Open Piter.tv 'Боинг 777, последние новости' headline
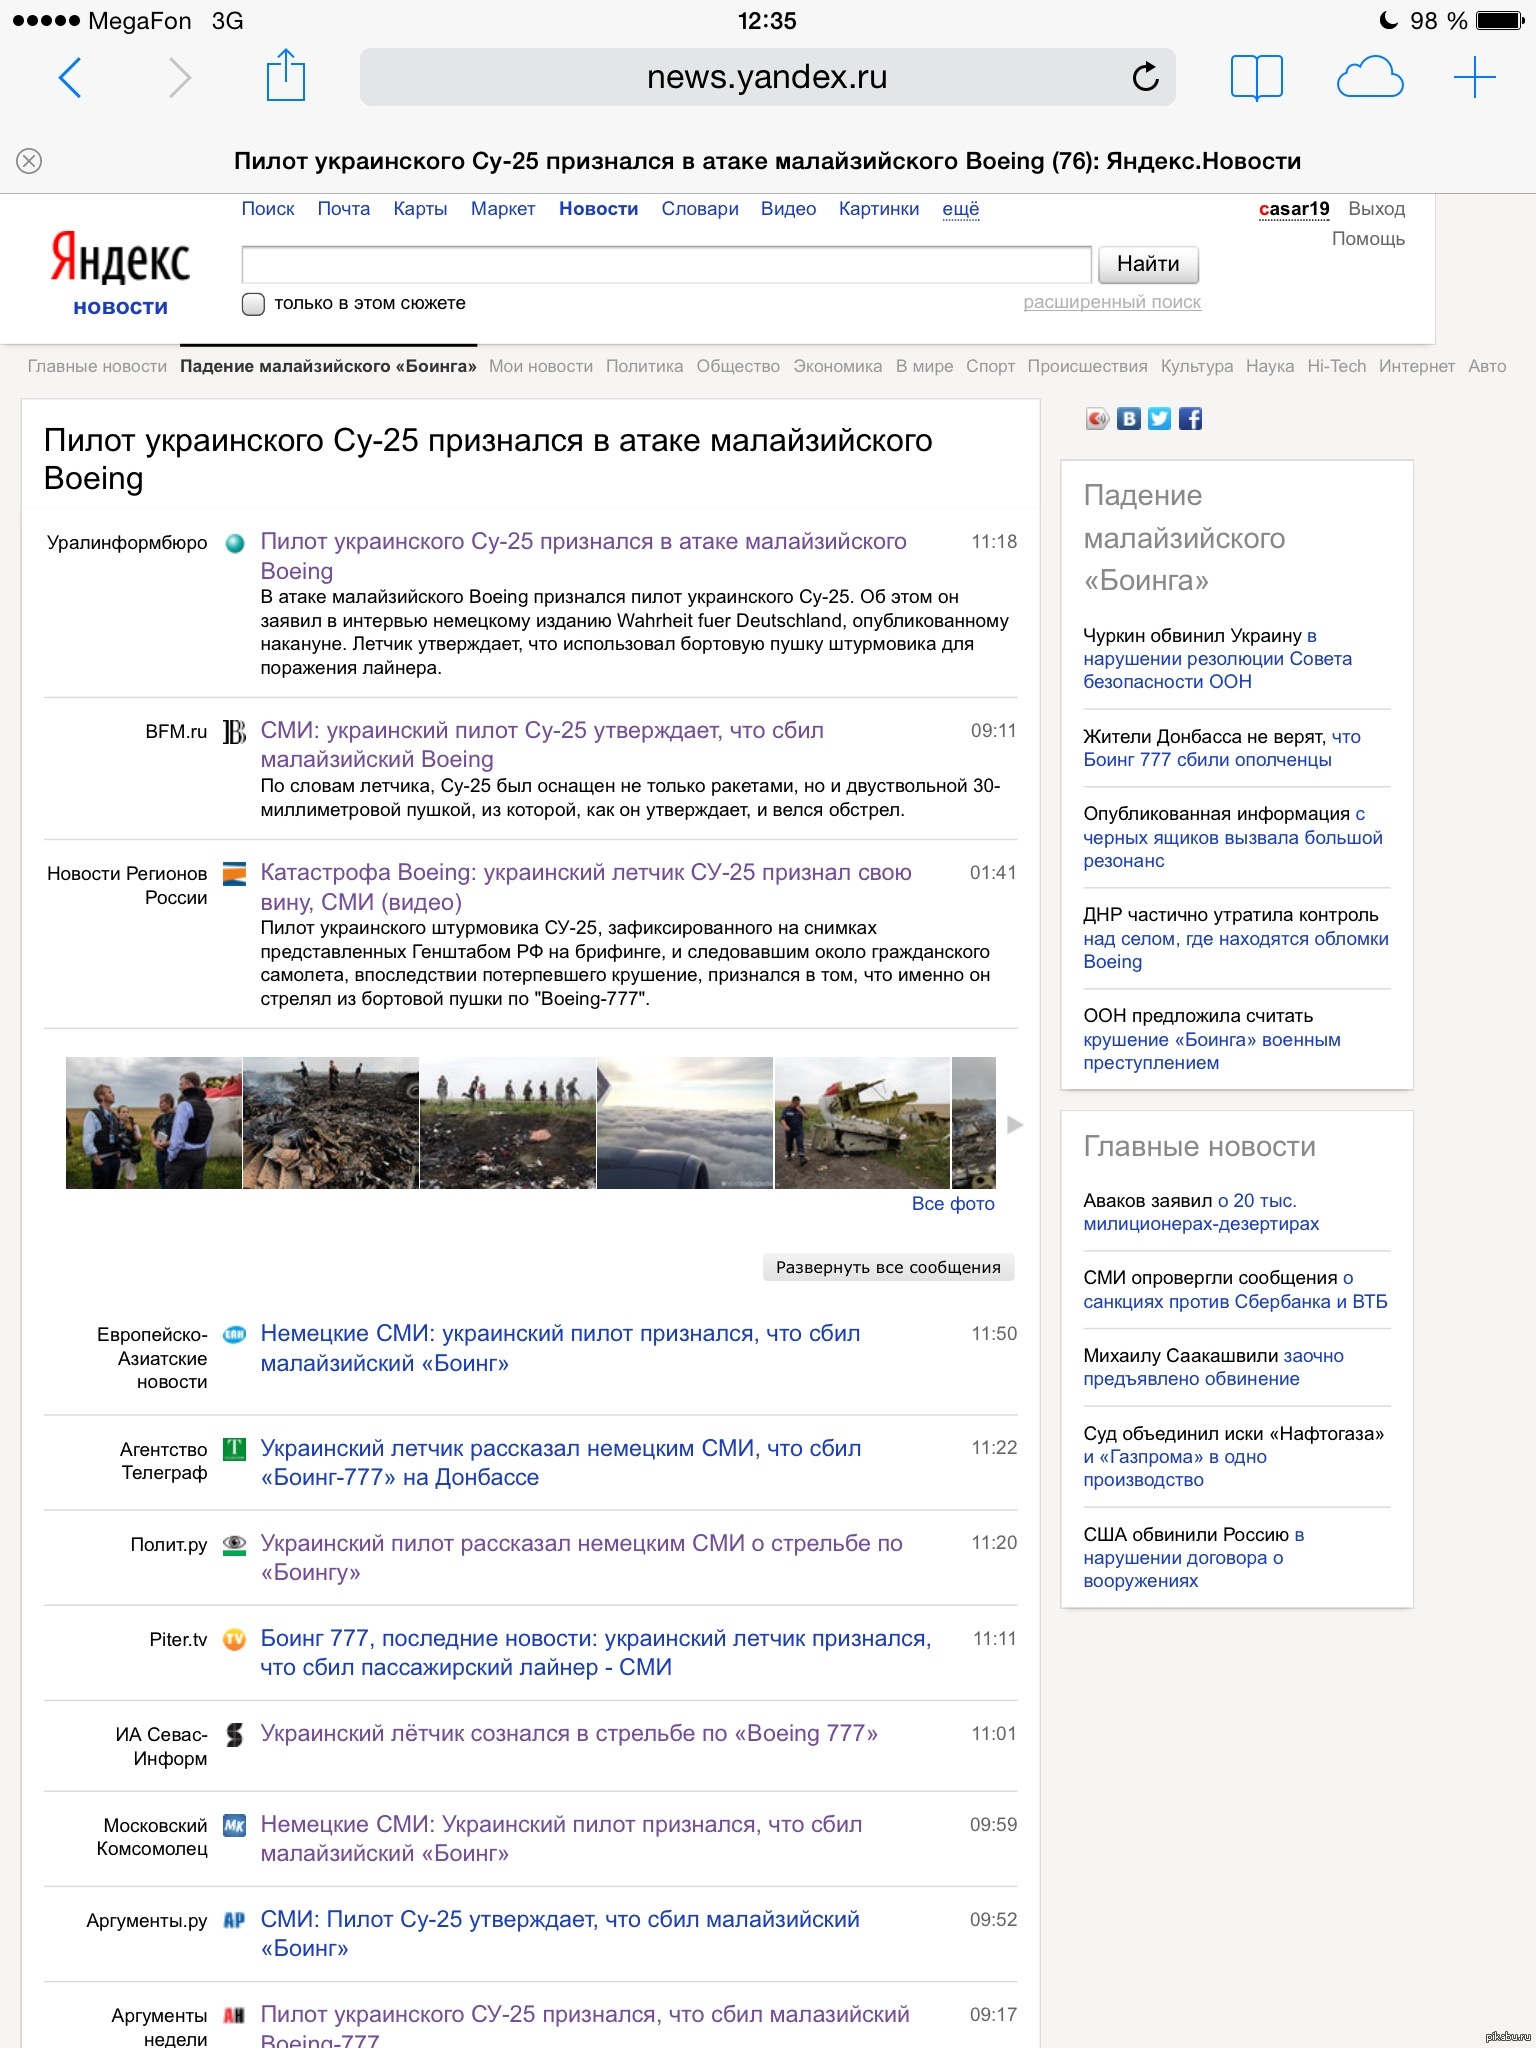1536x2048 pixels. click(x=596, y=1653)
